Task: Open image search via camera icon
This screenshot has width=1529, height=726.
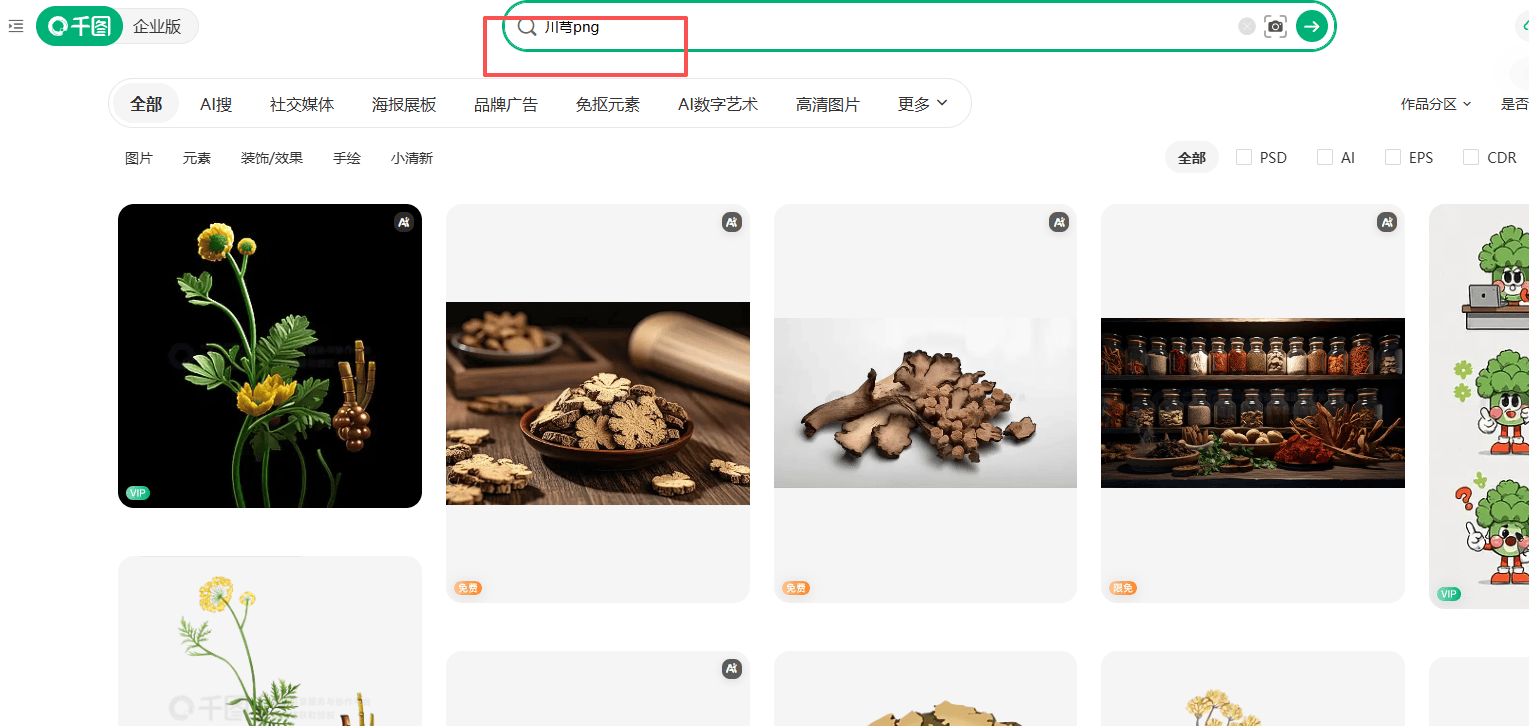Action: [x=1275, y=27]
